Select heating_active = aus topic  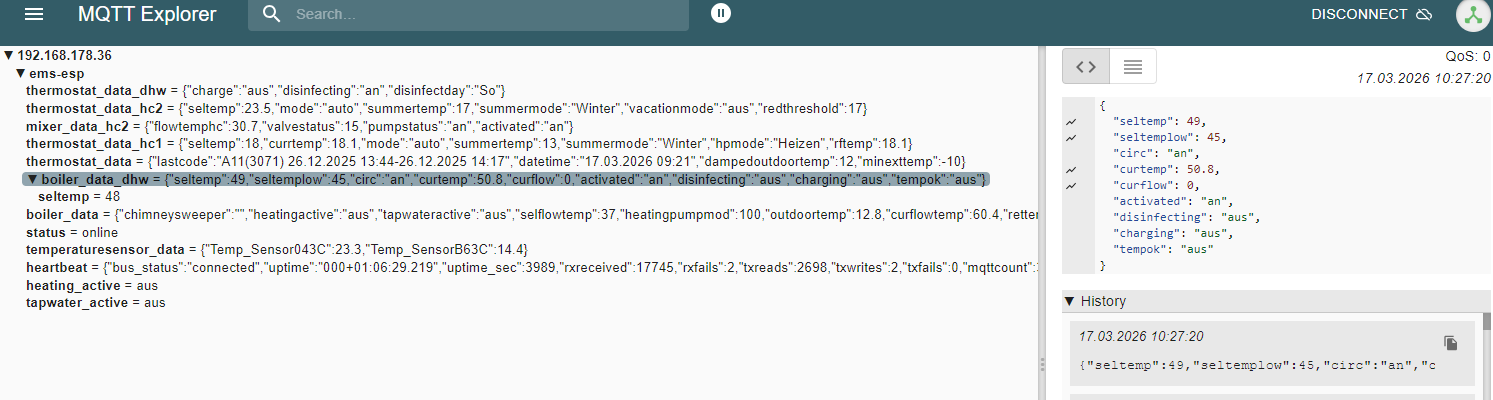pyautogui.click(x=92, y=285)
